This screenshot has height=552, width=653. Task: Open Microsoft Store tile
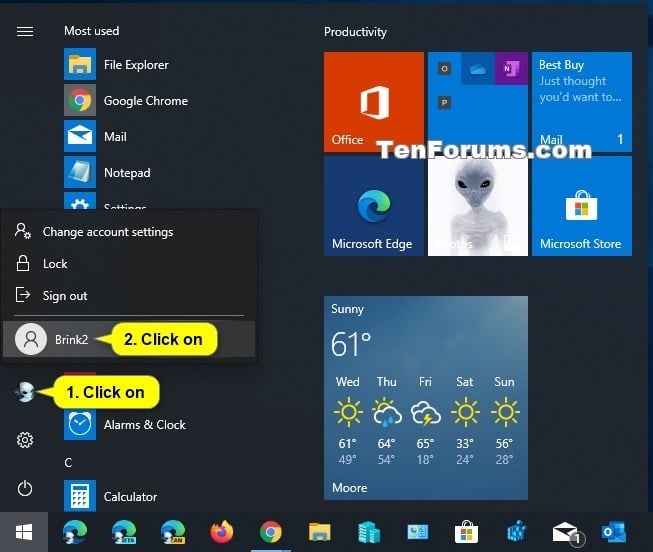tap(582, 206)
